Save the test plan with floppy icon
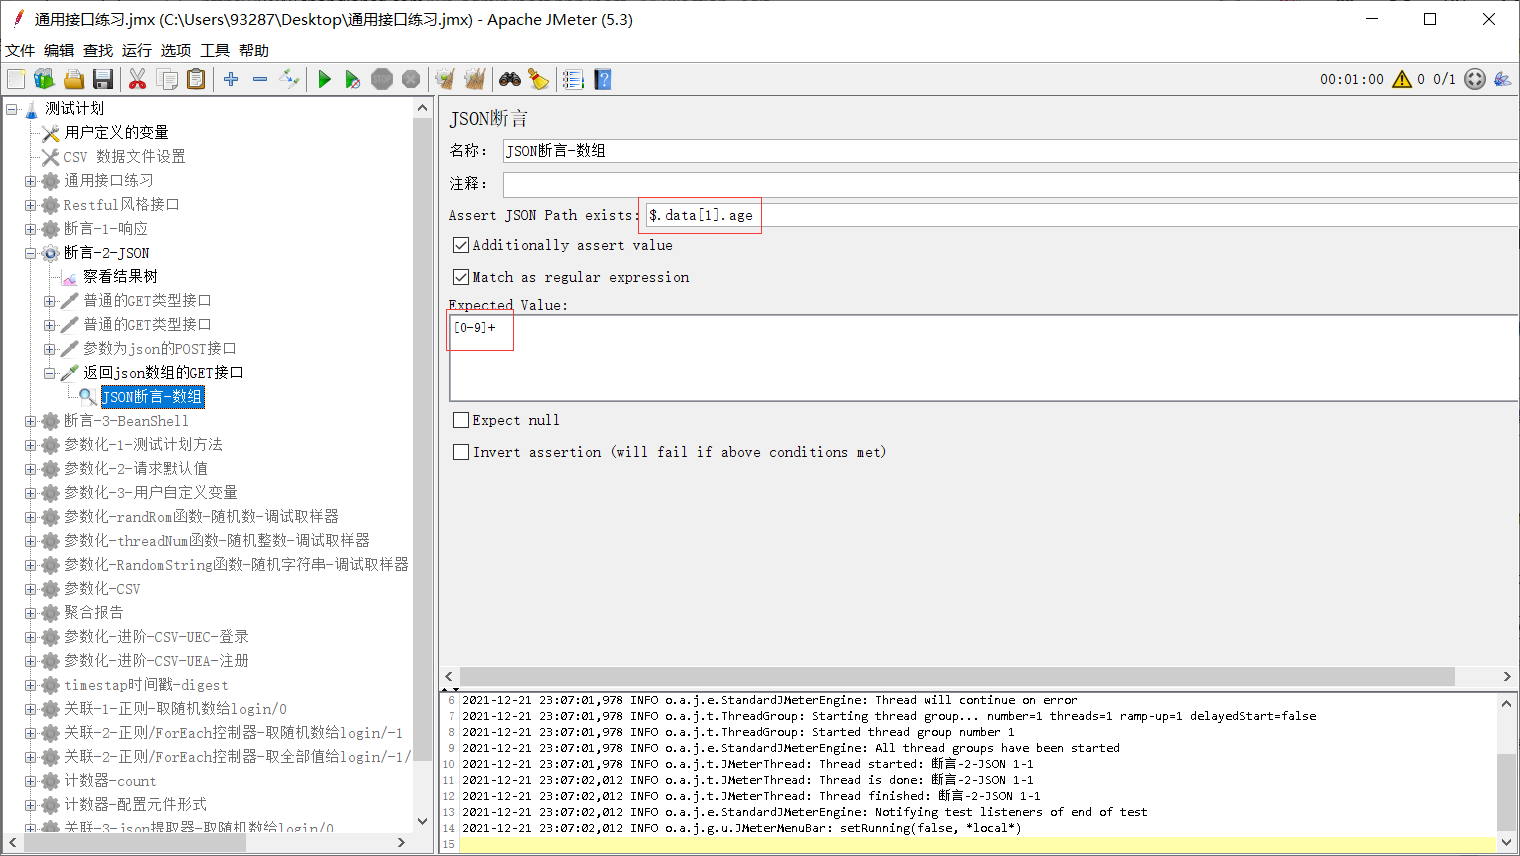The height and width of the screenshot is (856, 1520). 102,79
